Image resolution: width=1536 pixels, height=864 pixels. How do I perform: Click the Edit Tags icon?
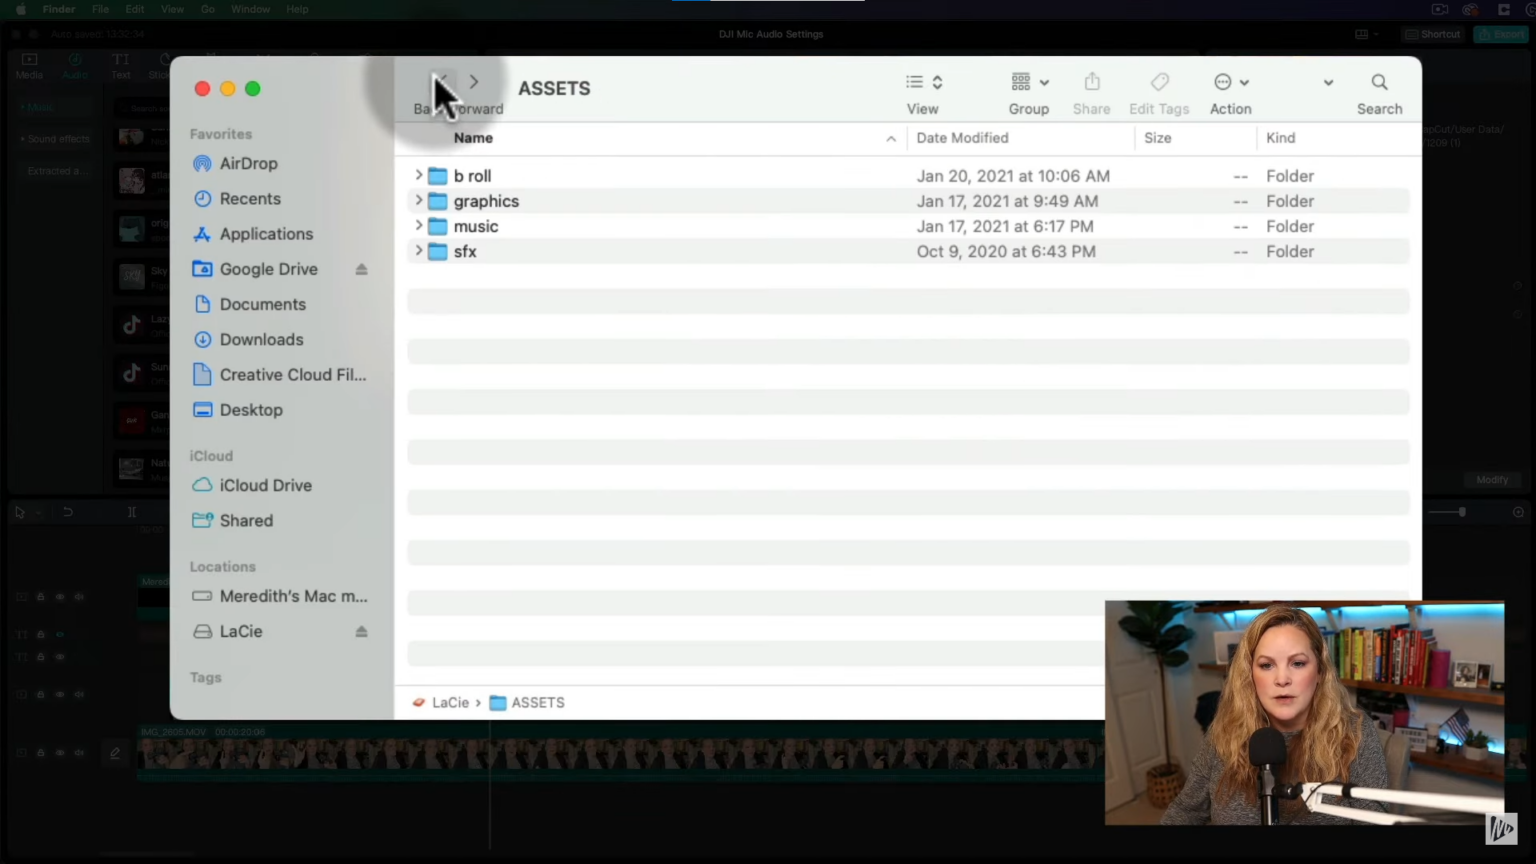[1159, 82]
